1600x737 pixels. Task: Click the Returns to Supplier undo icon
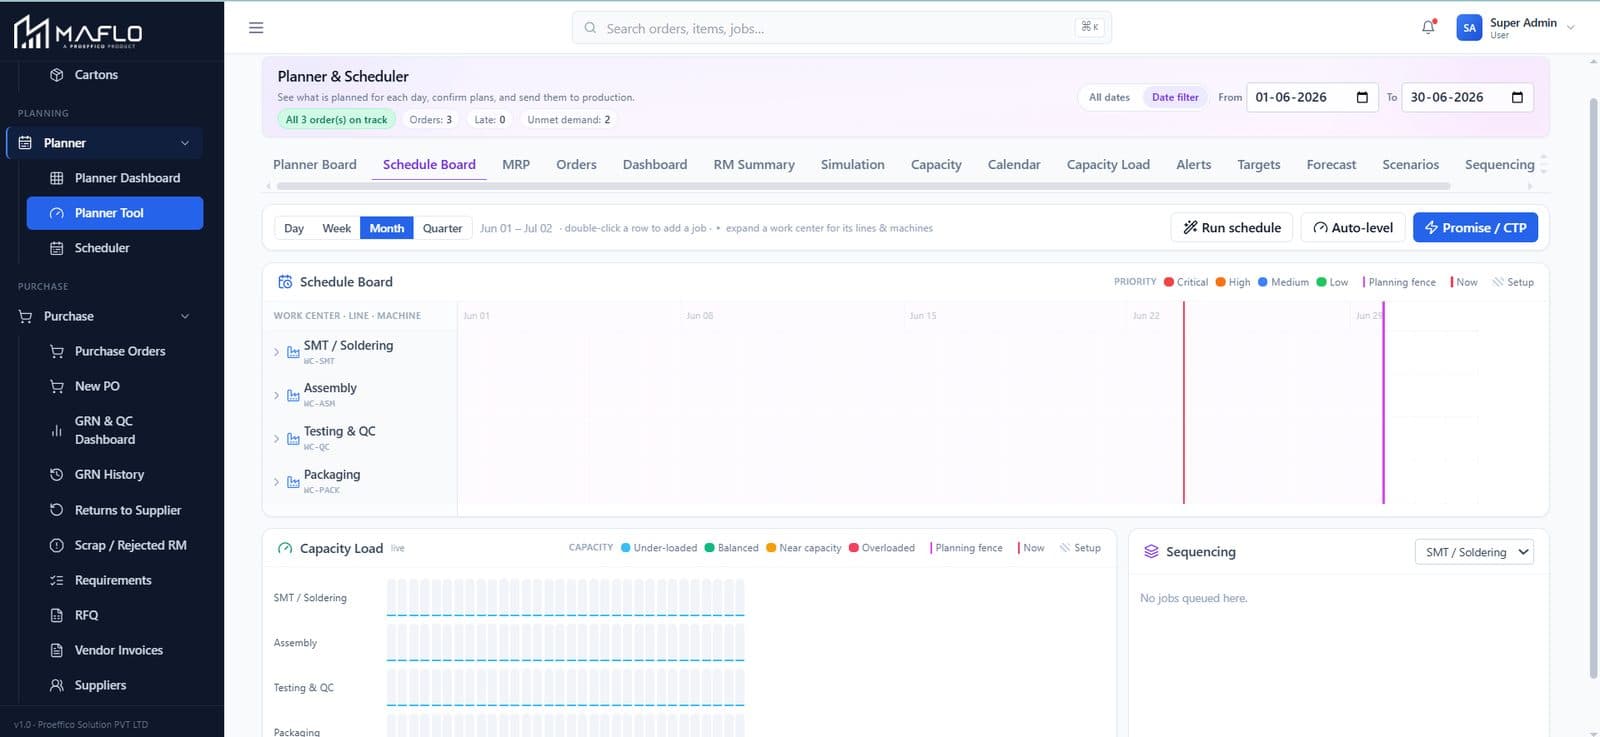point(57,510)
